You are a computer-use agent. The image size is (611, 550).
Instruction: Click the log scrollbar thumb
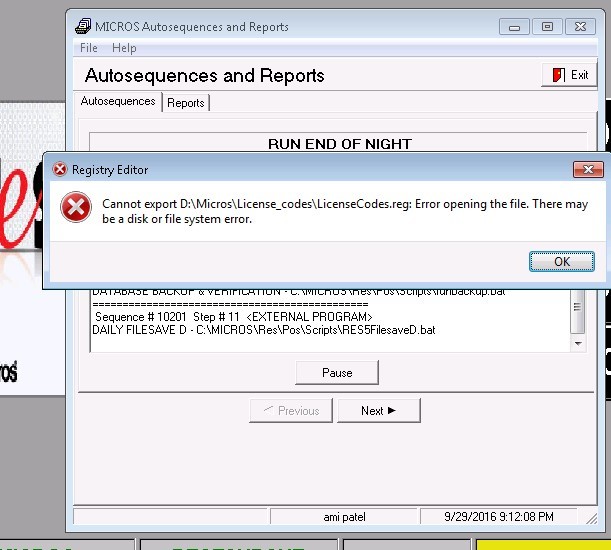pos(578,311)
